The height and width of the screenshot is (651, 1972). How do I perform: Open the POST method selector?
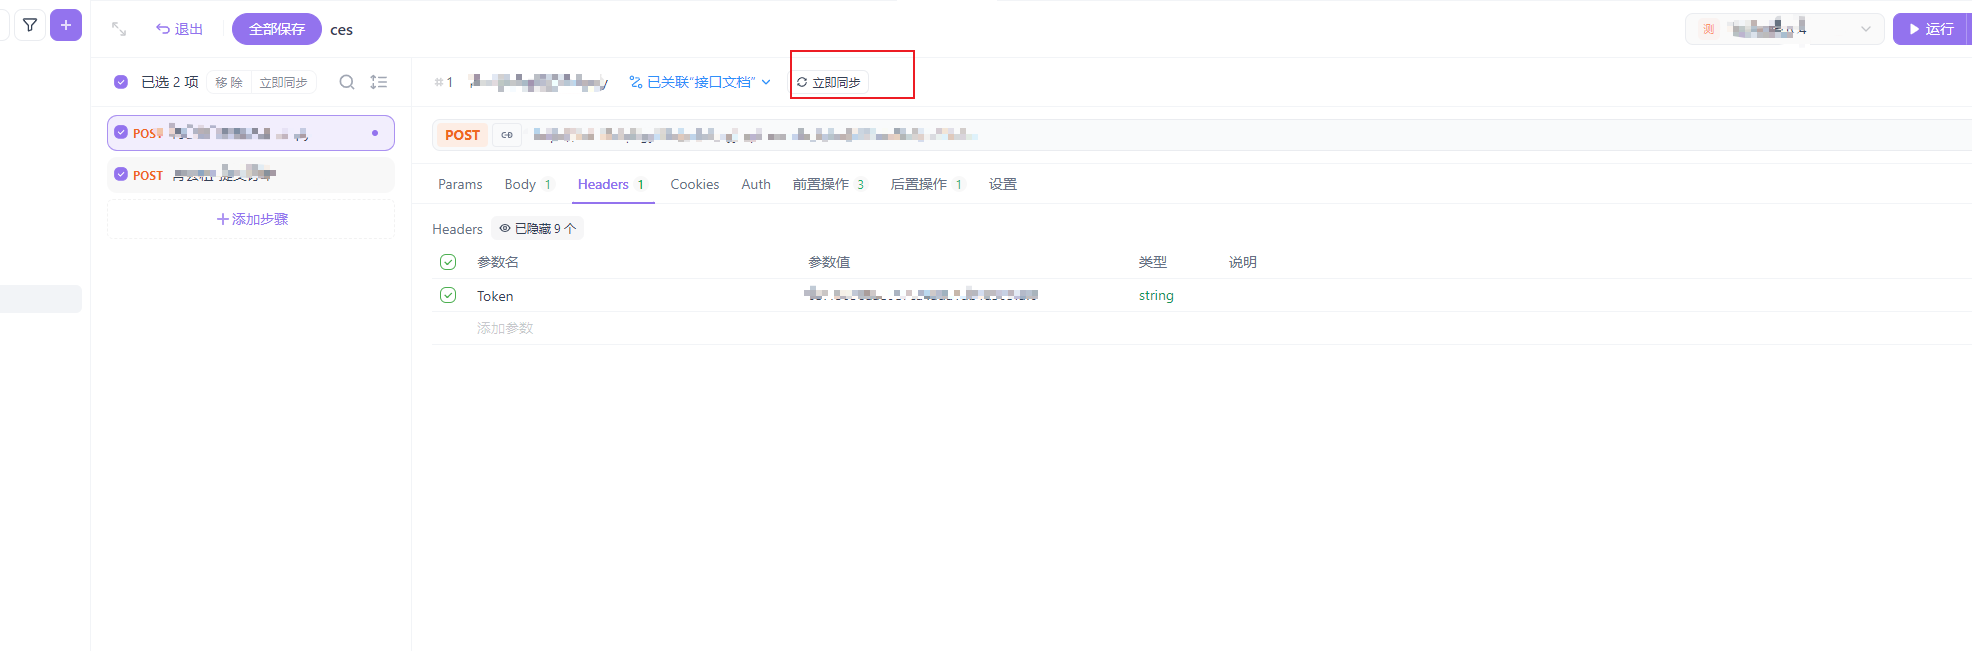[x=462, y=135]
